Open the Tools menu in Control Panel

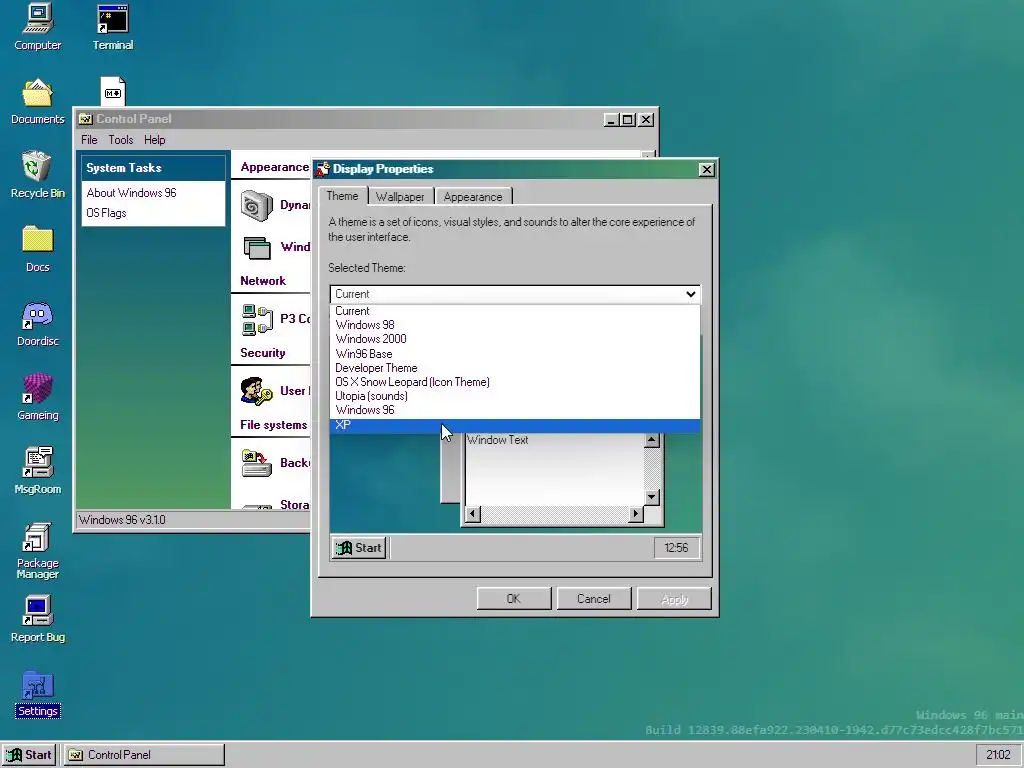(121, 140)
